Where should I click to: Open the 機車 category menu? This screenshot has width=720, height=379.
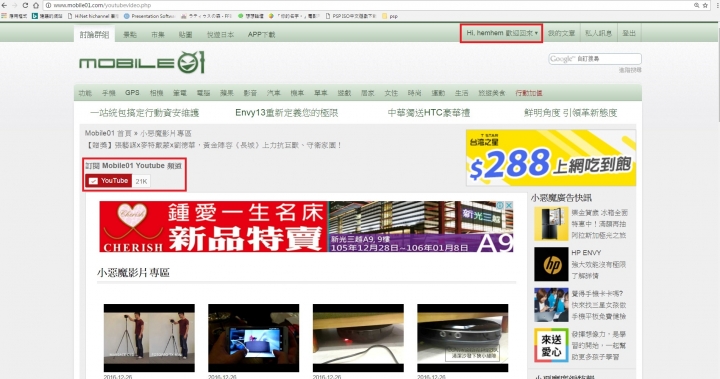[297, 93]
